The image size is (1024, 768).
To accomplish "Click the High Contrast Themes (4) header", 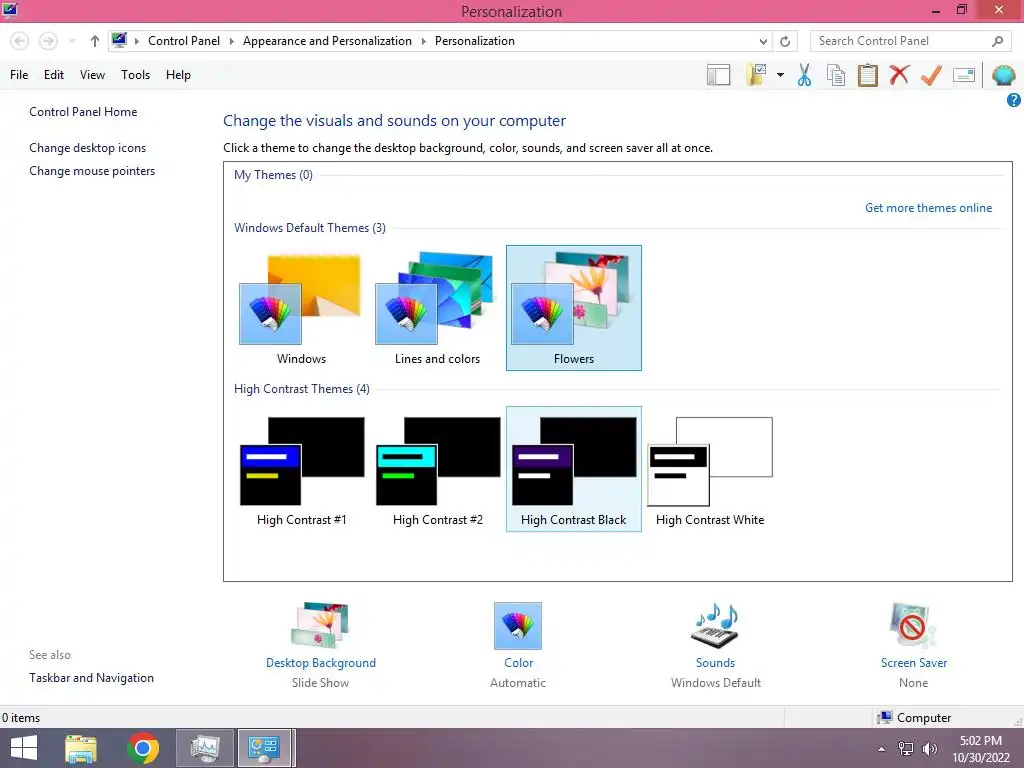I will (302, 389).
